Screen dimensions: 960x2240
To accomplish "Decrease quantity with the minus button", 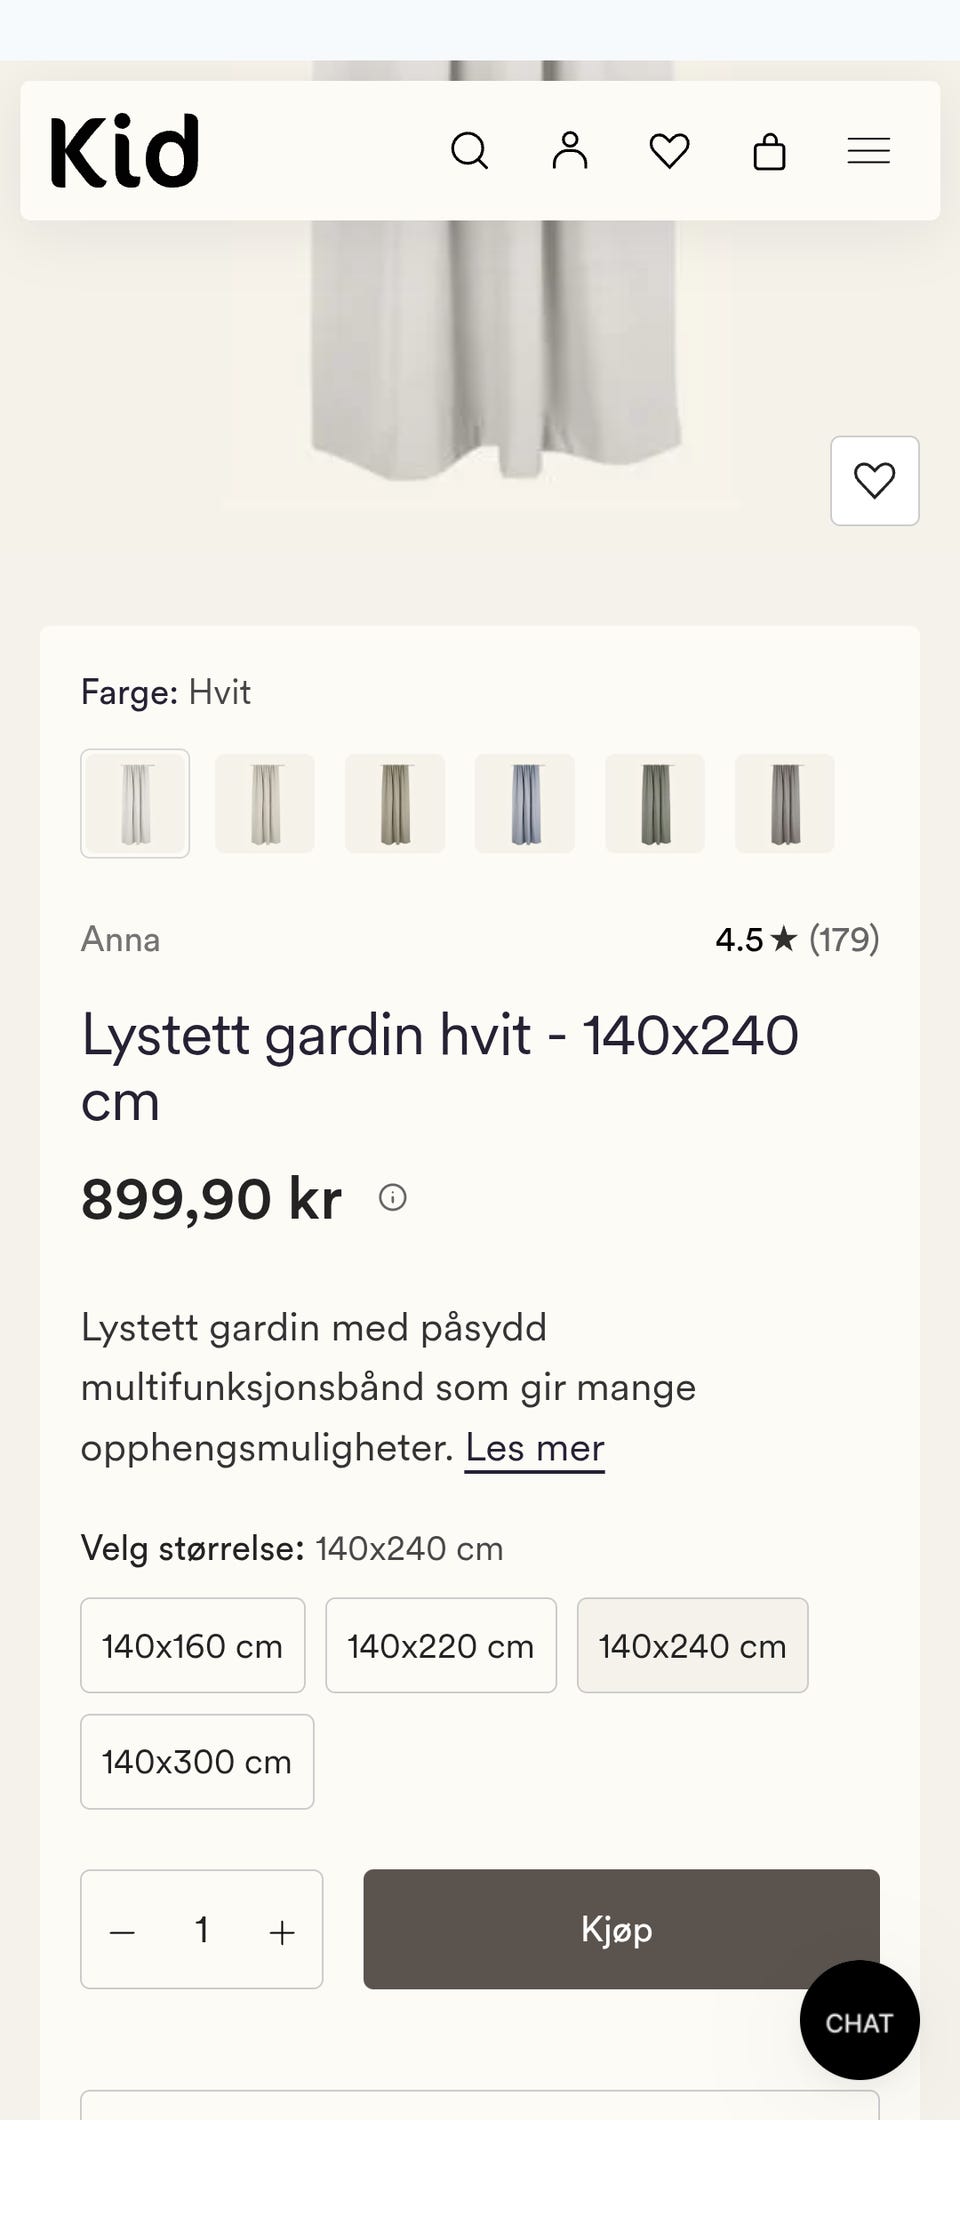I will (x=122, y=1932).
